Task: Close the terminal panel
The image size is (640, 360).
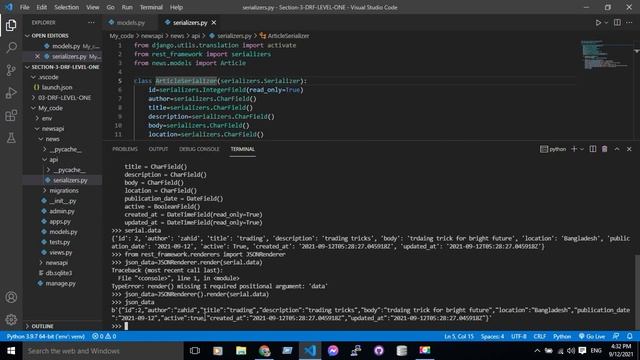Action: click(x=629, y=149)
